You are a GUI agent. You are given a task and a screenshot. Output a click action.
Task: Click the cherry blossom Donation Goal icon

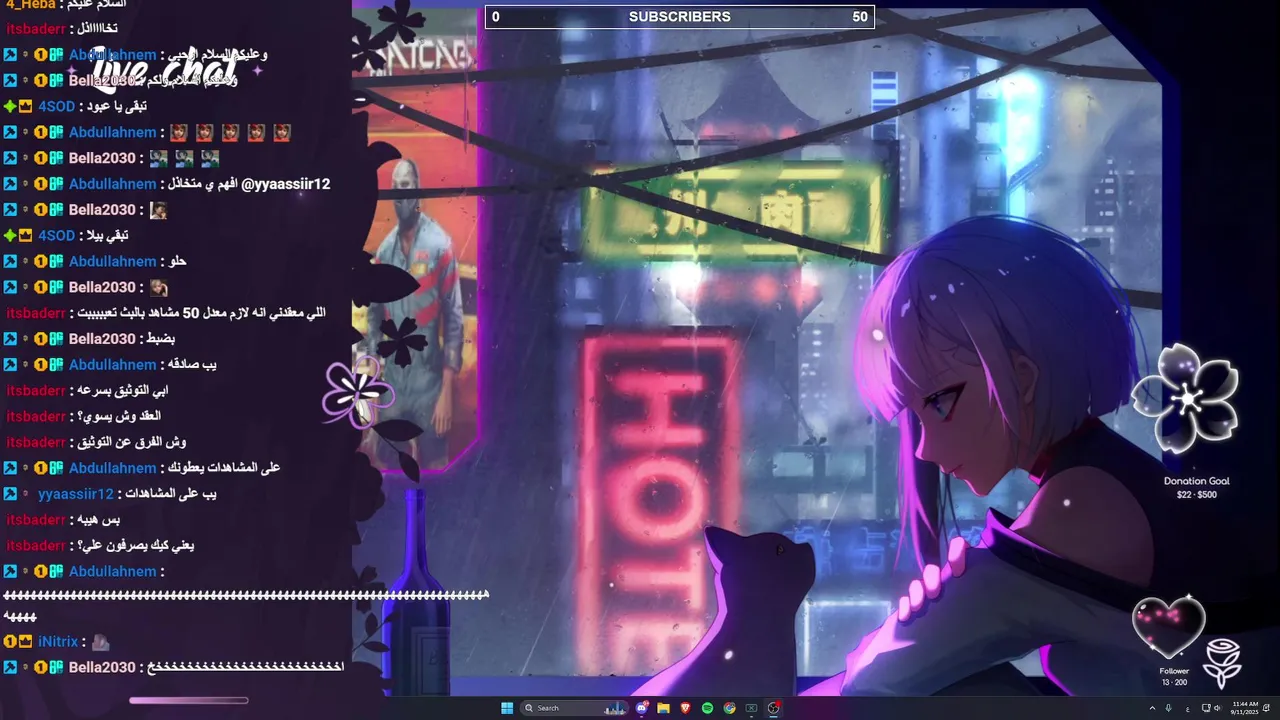(x=1187, y=398)
